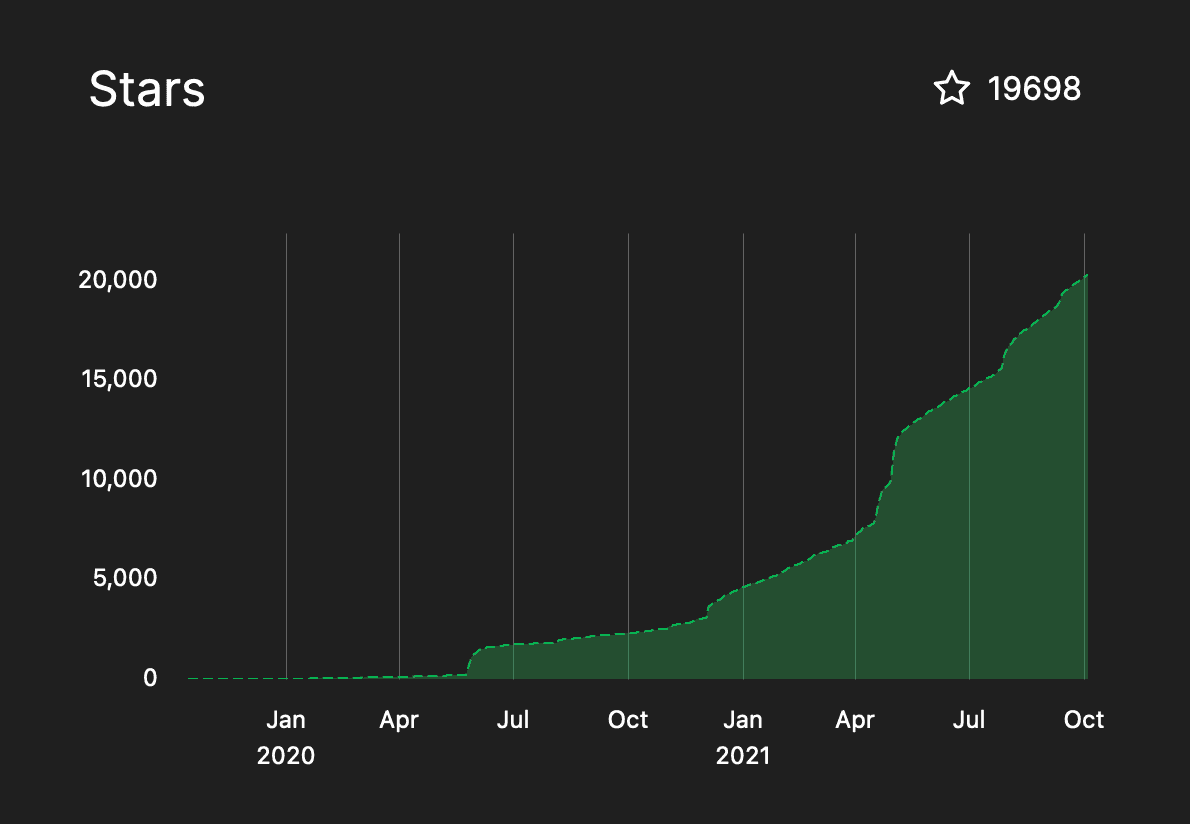Select the first Jul x-axis label
The height and width of the screenshot is (824, 1190).
[513, 720]
